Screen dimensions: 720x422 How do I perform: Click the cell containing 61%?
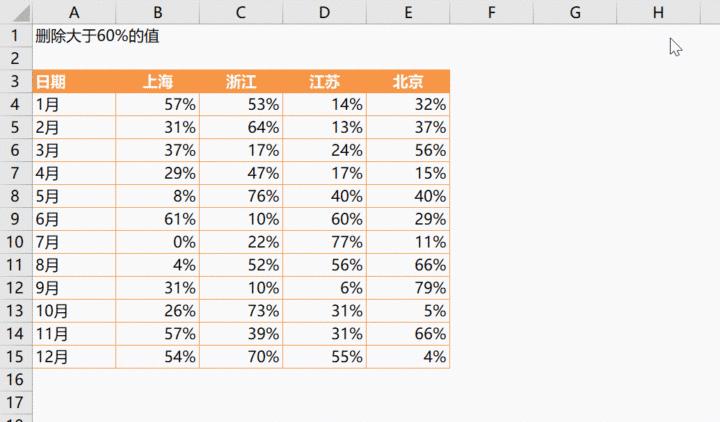pyautogui.click(x=158, y=218)
